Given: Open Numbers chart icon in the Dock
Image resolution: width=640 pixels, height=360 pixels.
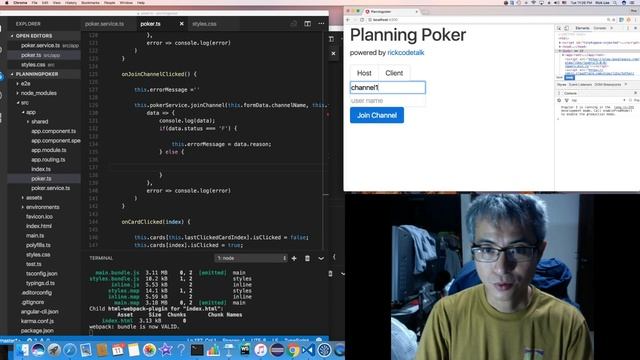Looking at the screenshot, I should click(213, 350).
